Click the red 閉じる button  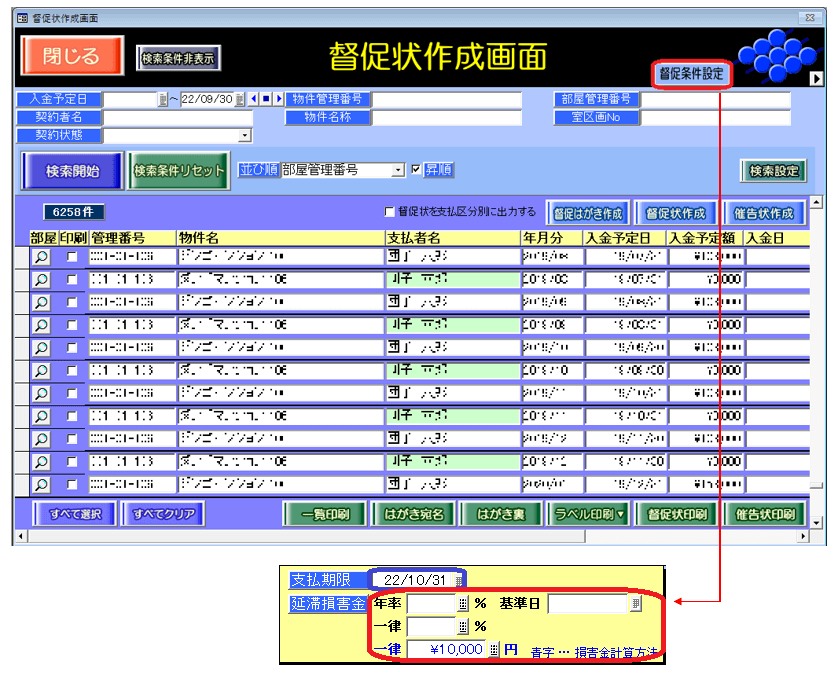point(72,56)
